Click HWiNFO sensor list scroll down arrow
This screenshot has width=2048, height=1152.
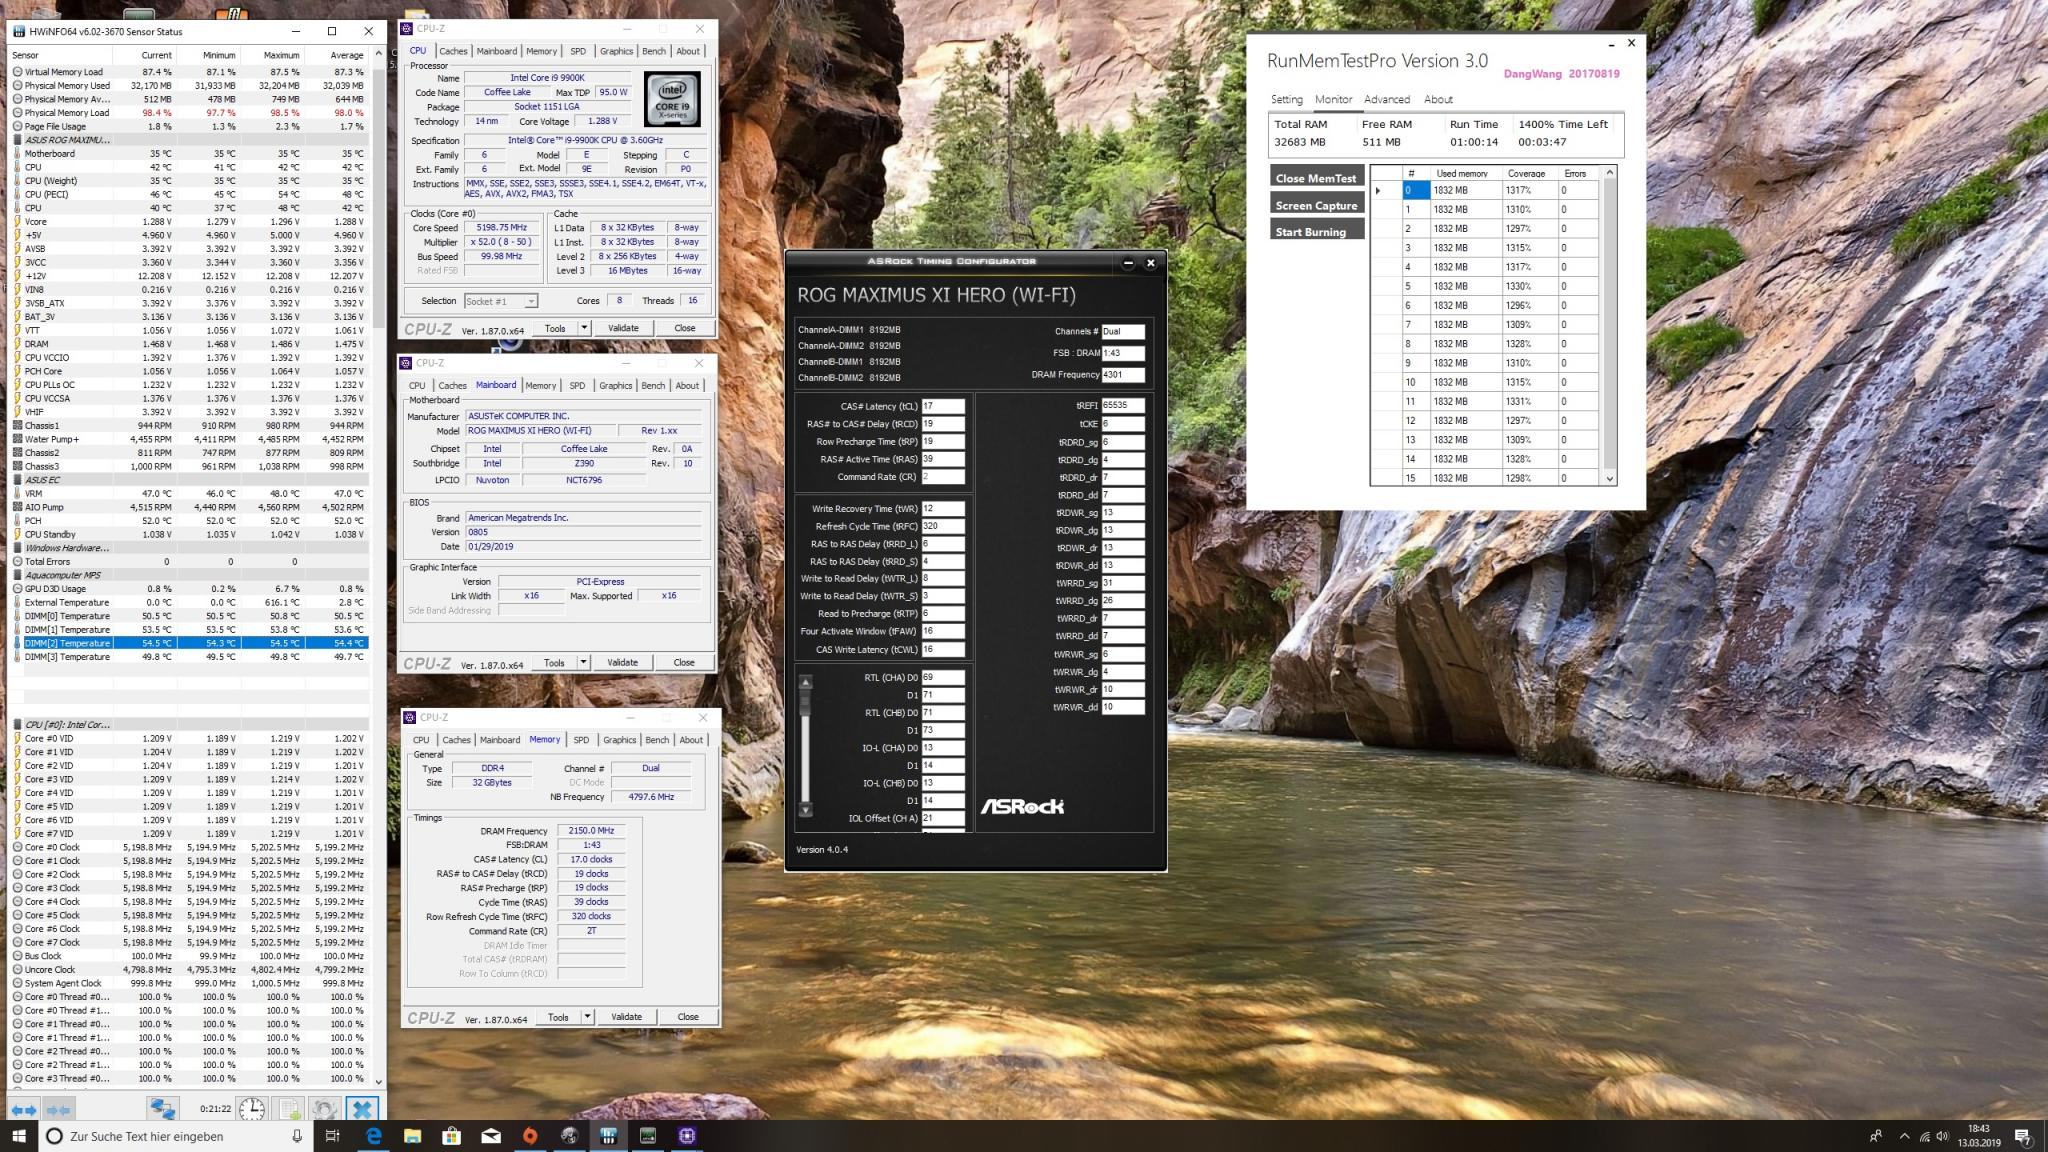click(378, 1081)
